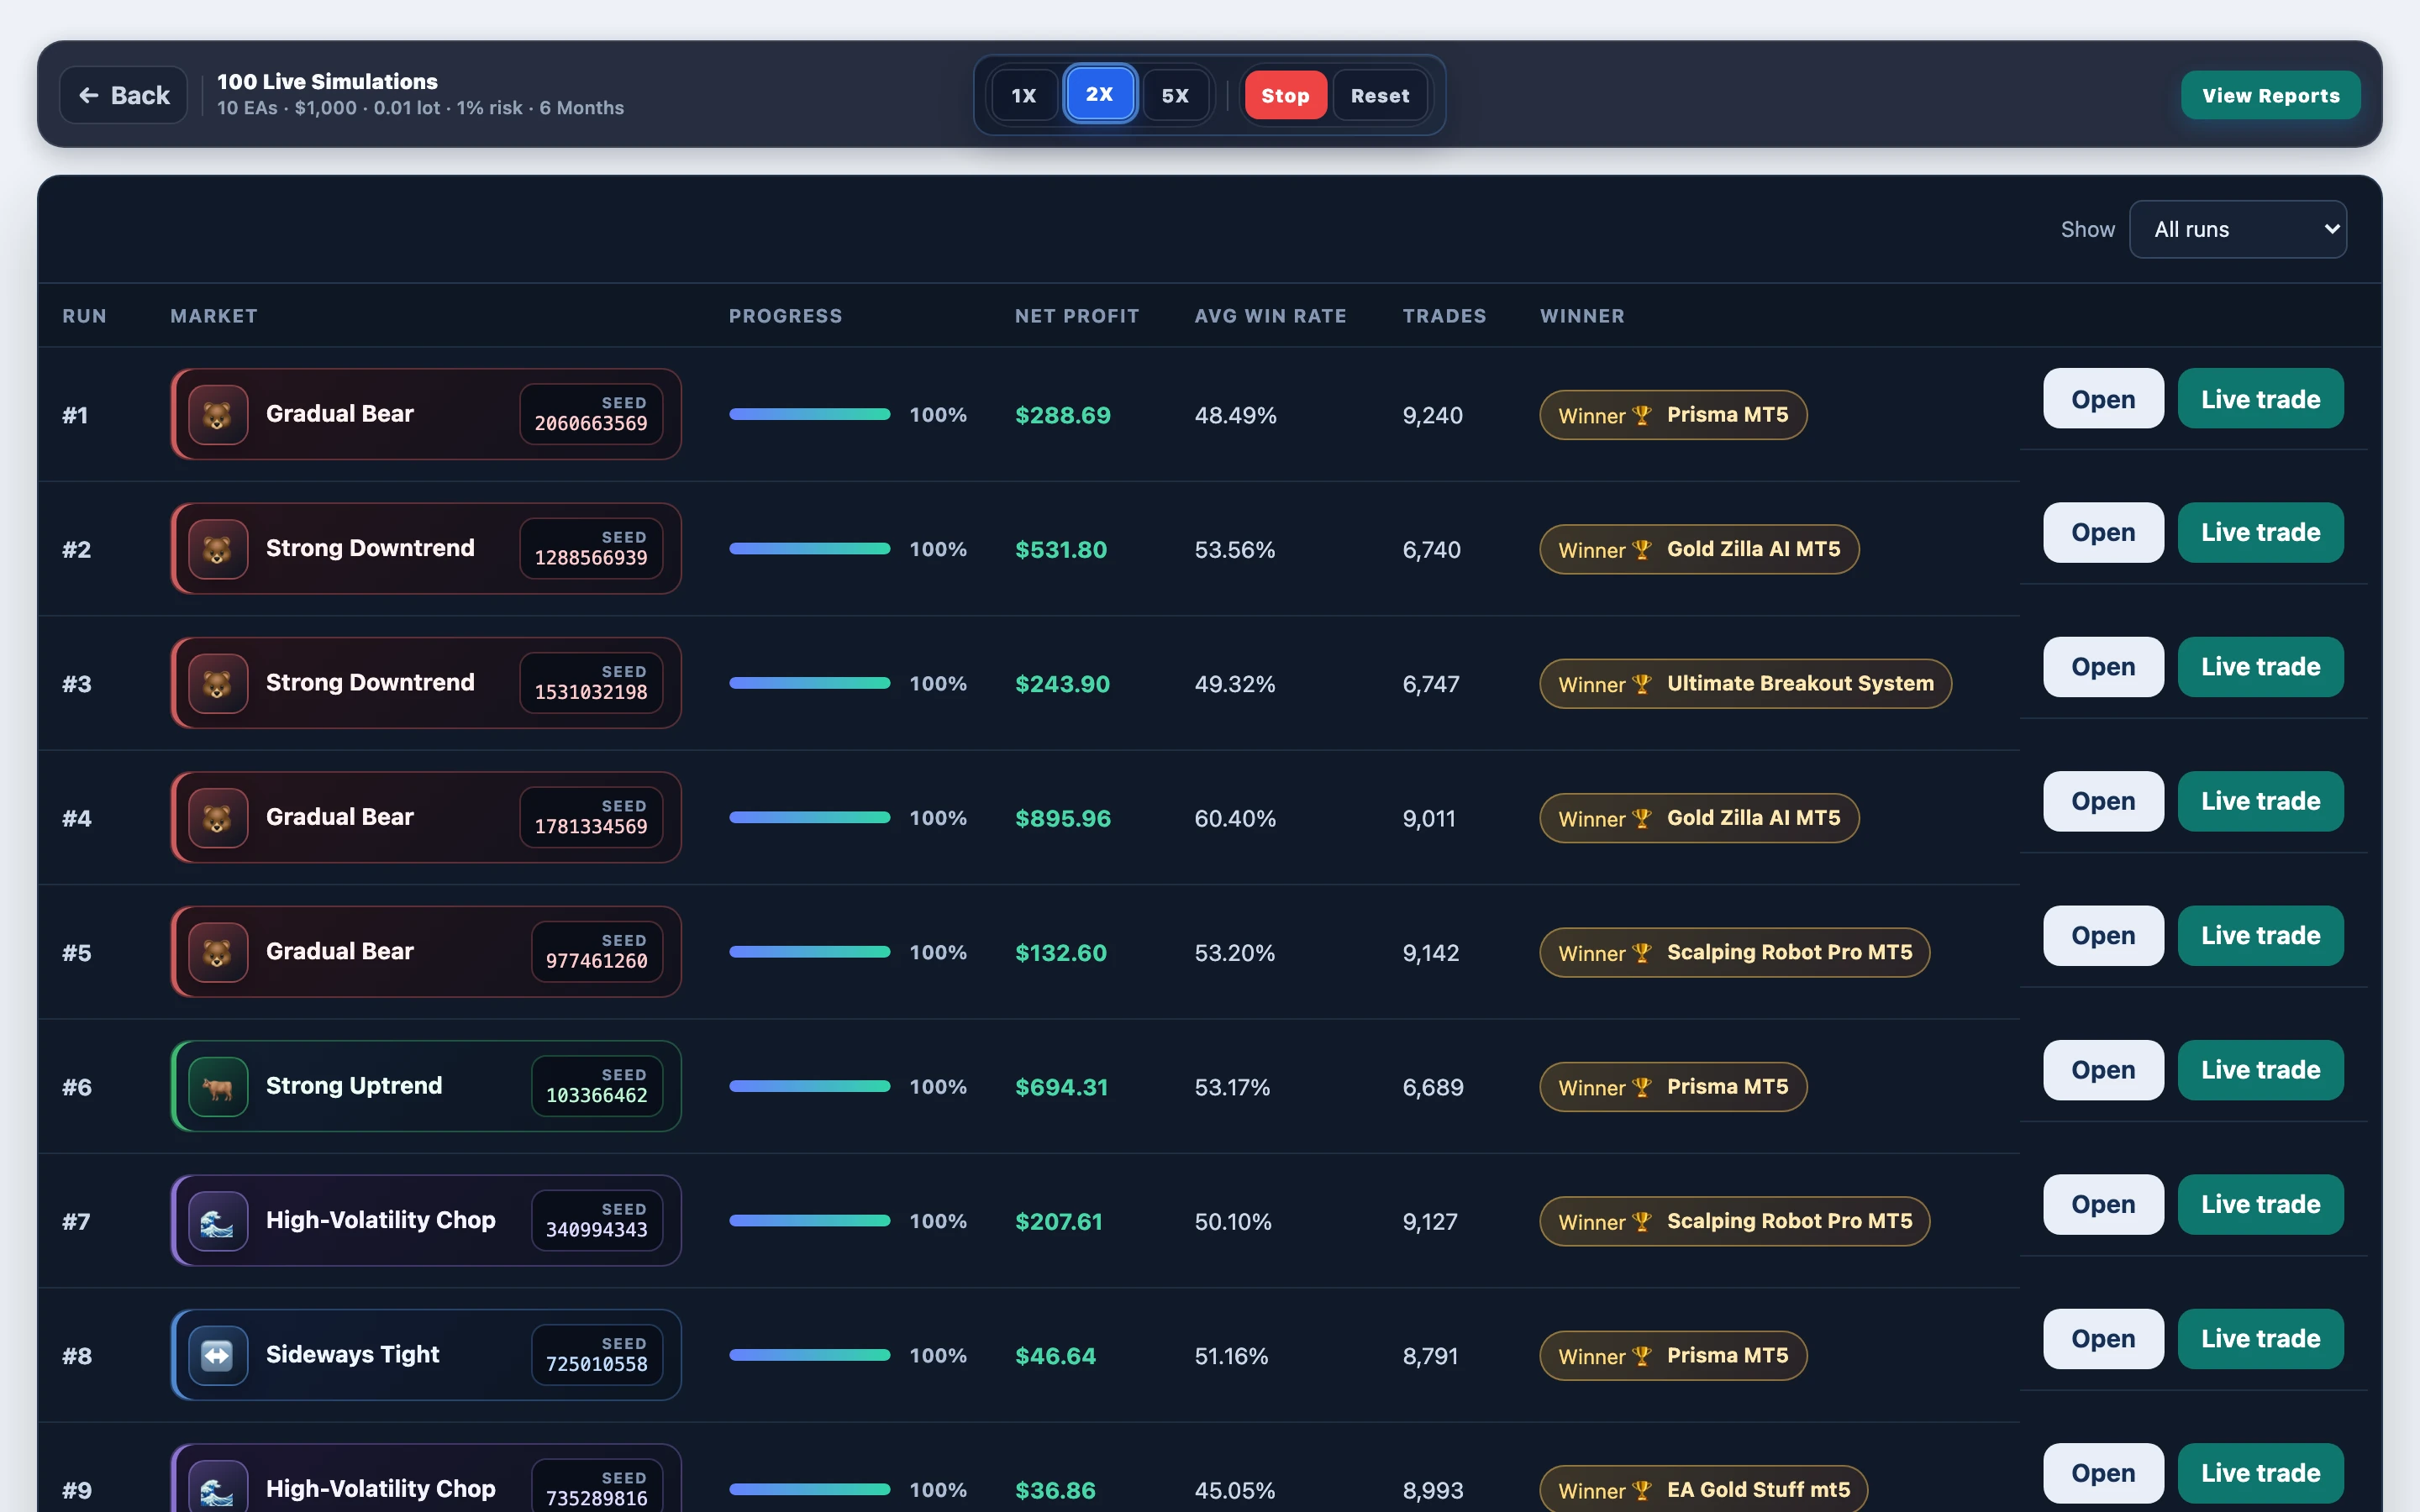The image size is (2420, 1512).
Task: Start Live trade for run #4
Action: click(2260, 801)
